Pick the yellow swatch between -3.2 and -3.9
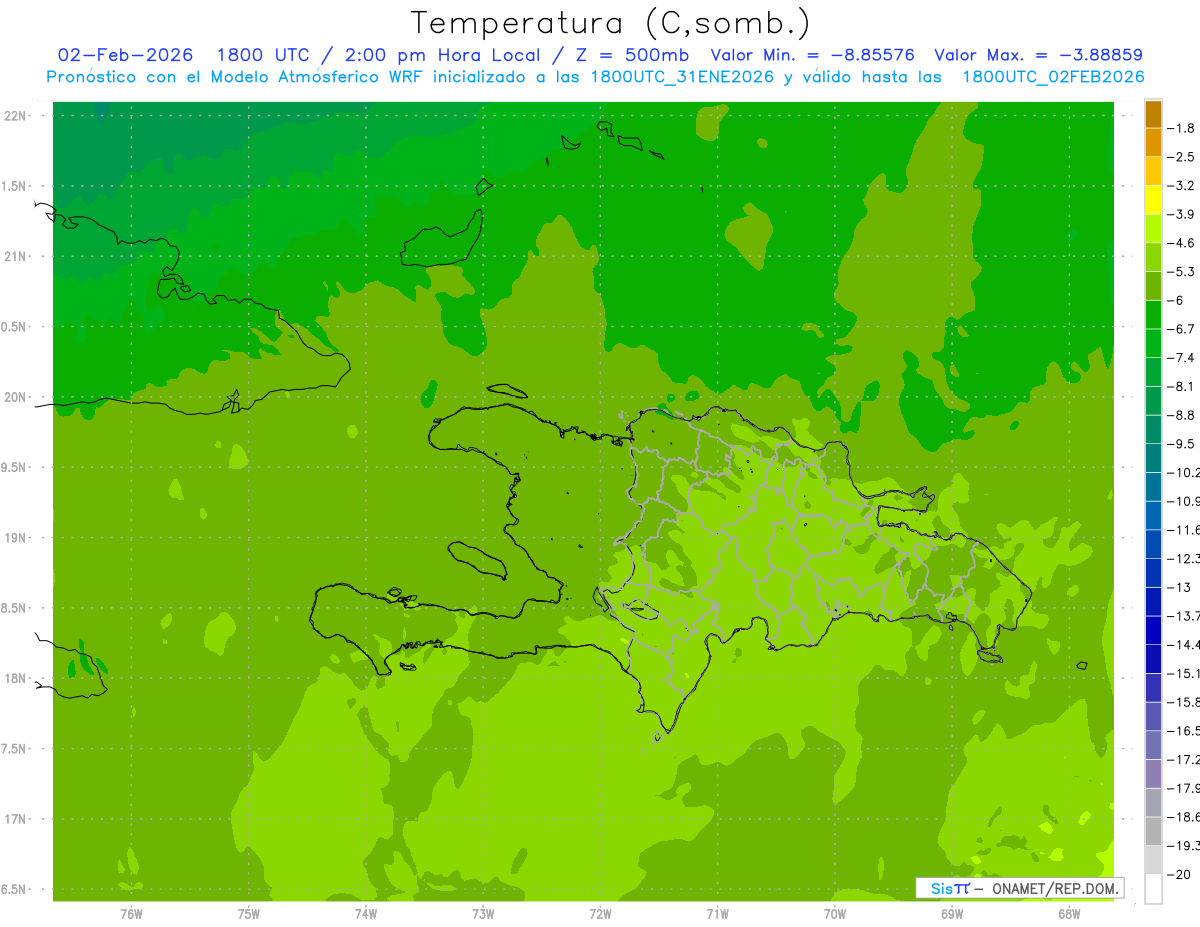This screenshot has width=1200, height=927. click(x=1153, y=200)
